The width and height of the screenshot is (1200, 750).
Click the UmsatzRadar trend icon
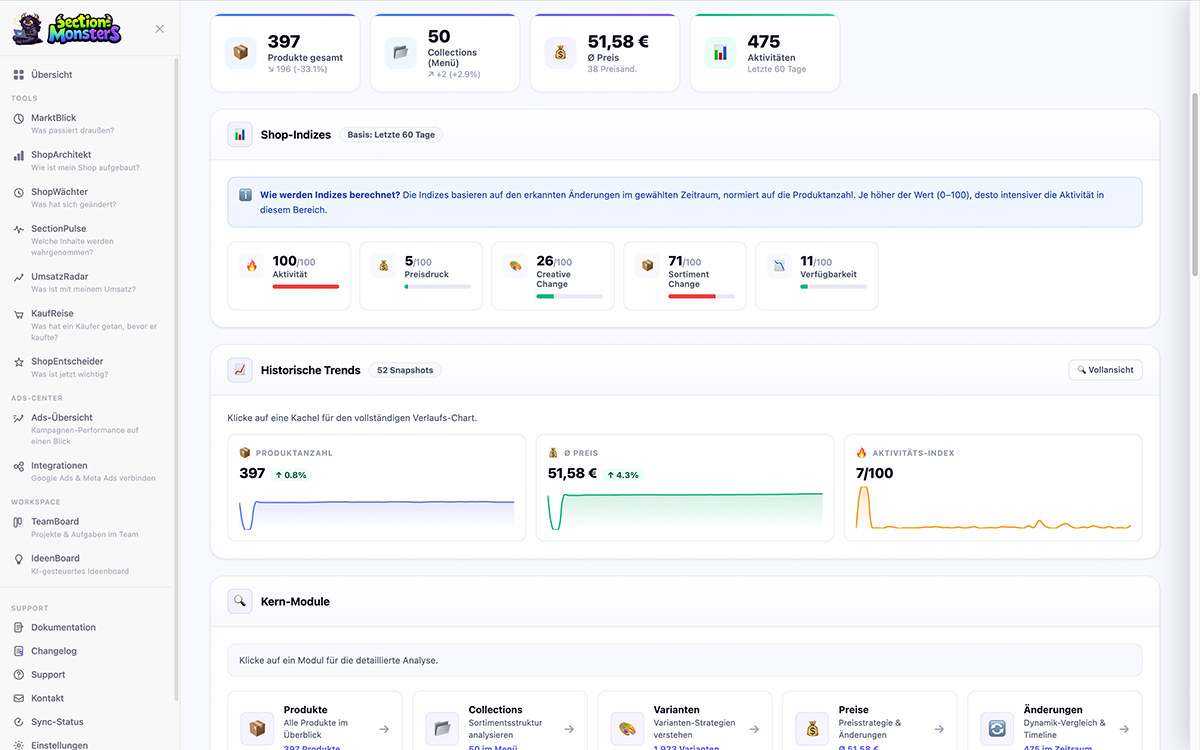point(19,277)
